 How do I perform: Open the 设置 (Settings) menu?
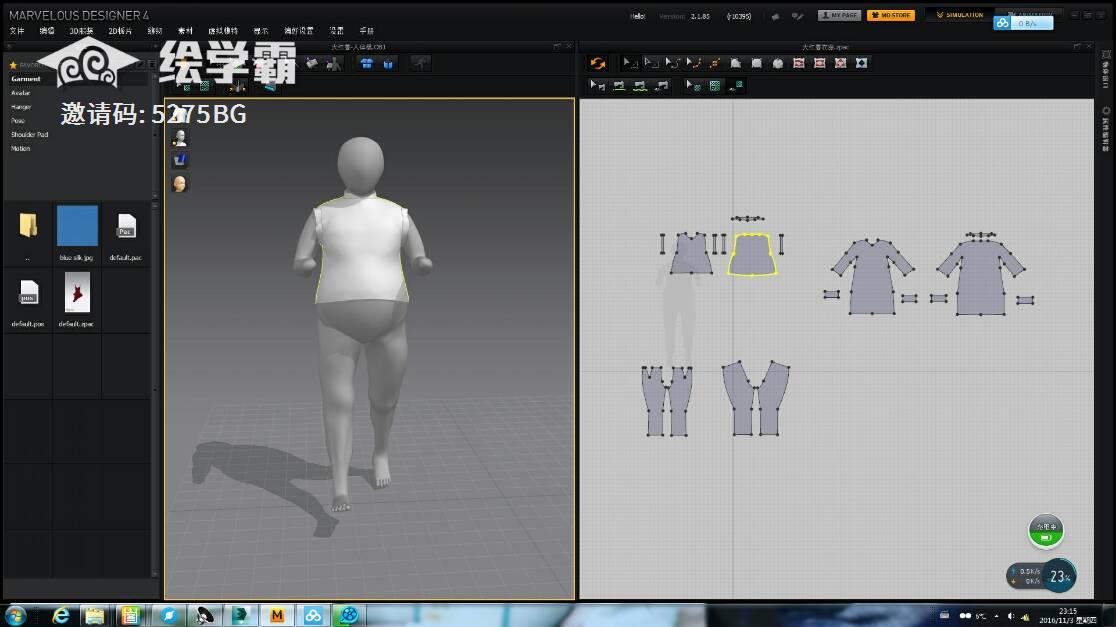337,31
